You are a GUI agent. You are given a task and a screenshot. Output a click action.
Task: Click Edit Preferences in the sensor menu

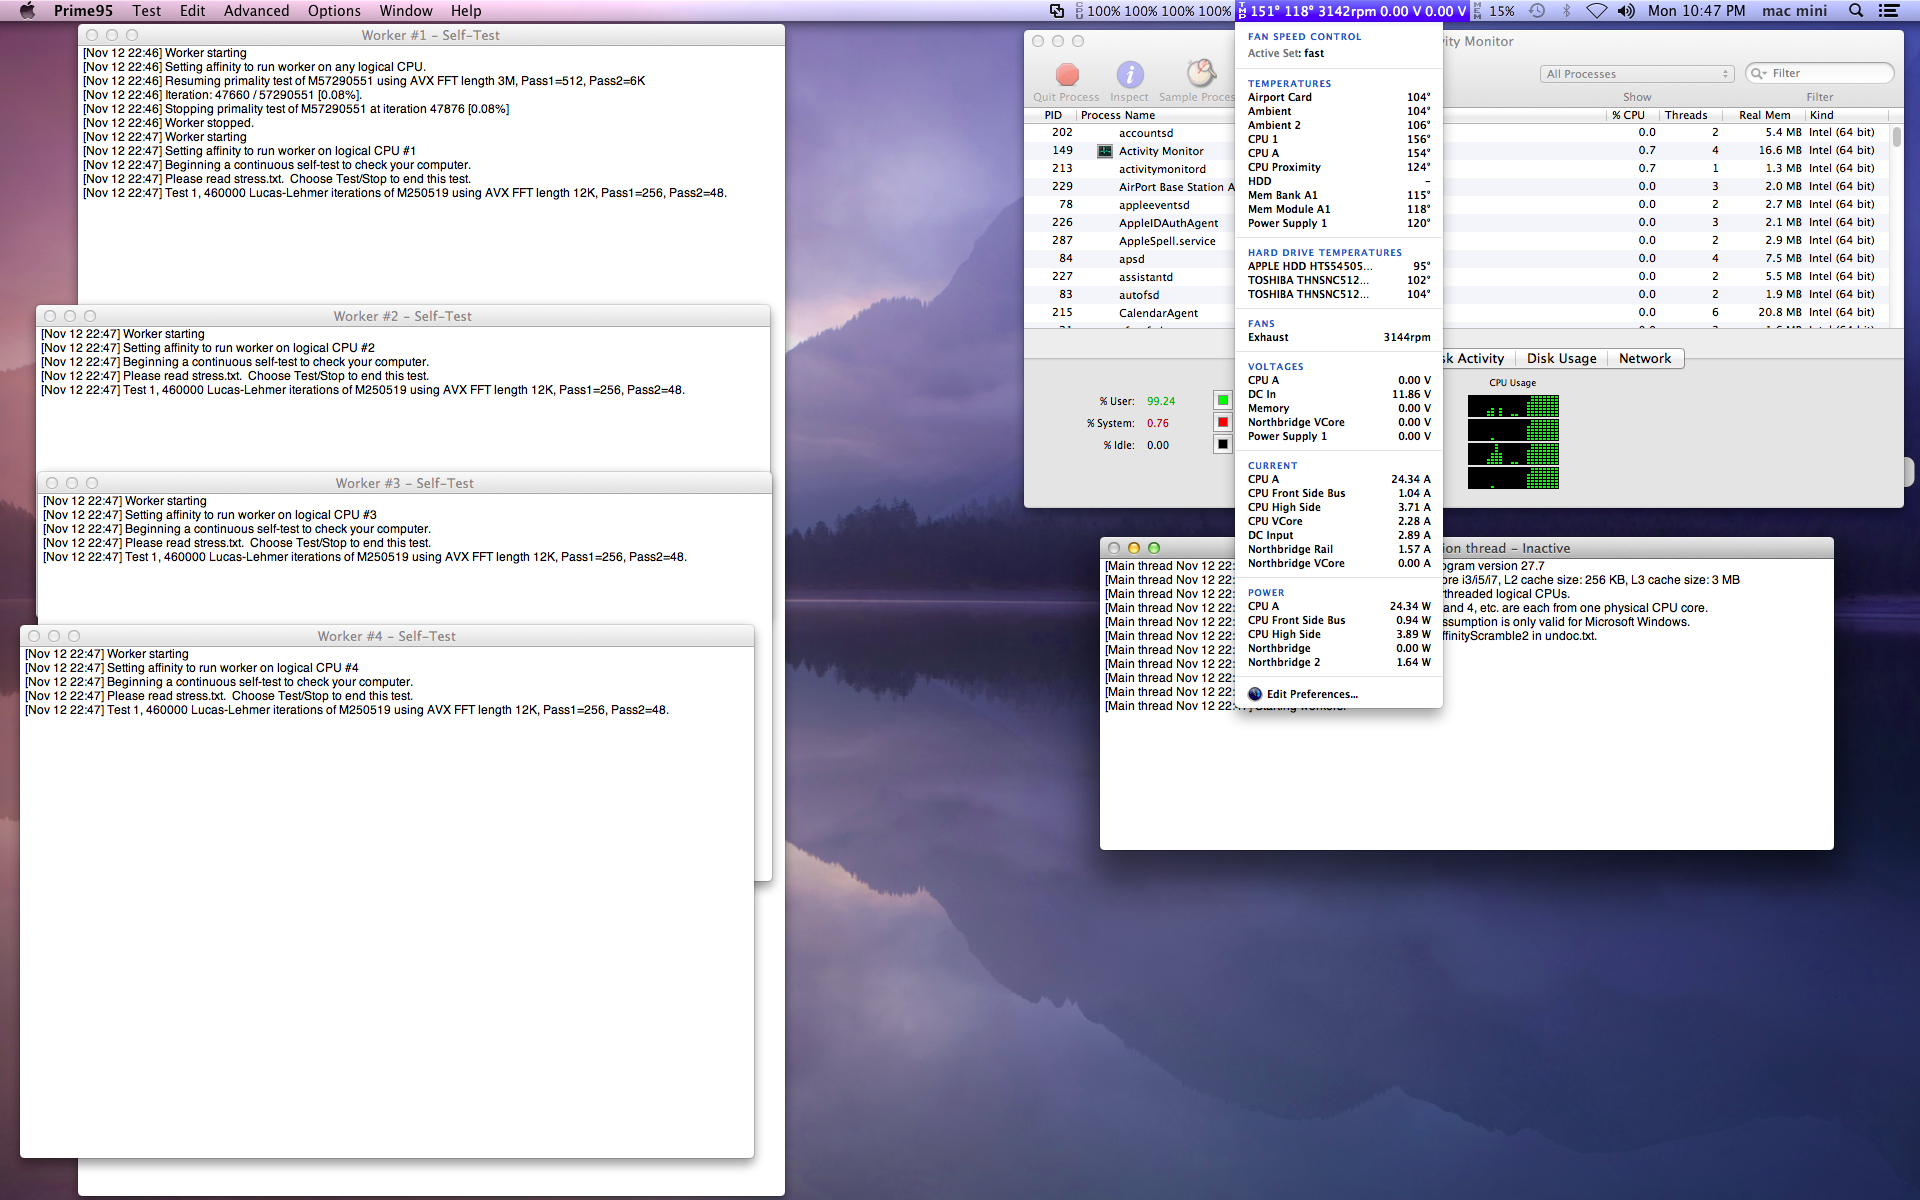[1312, 694]
